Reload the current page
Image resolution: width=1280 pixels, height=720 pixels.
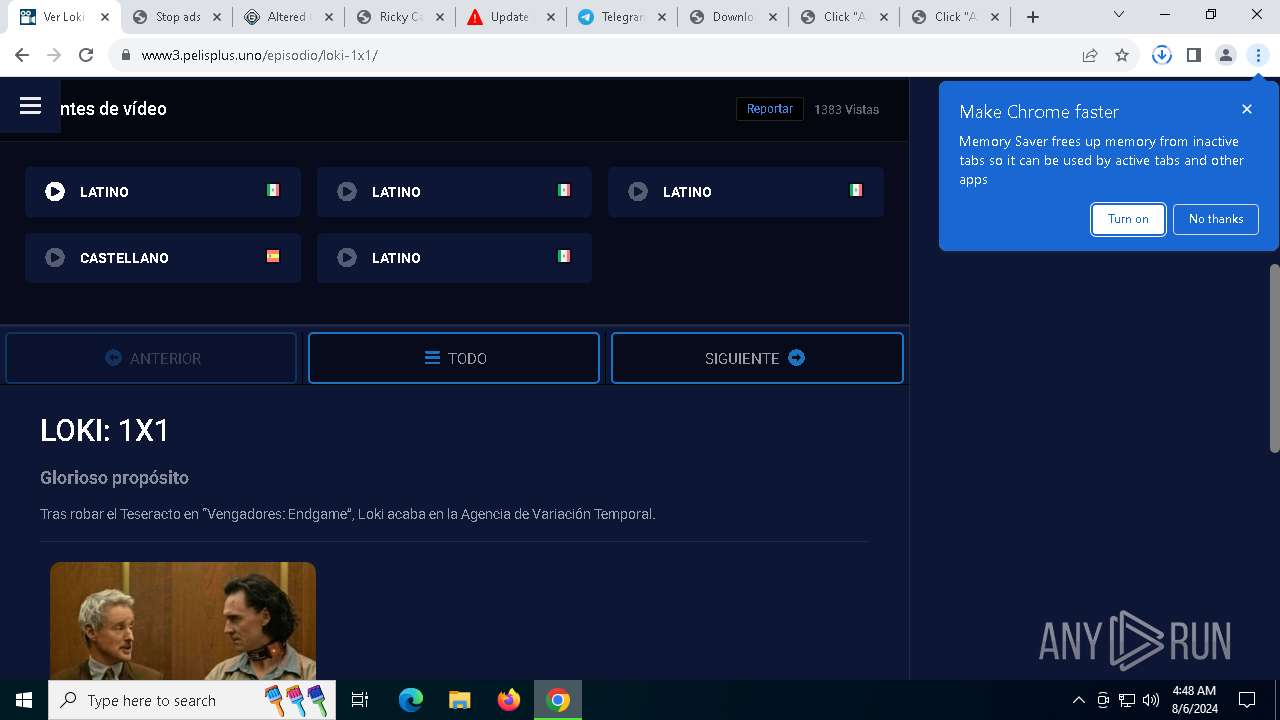86,55
